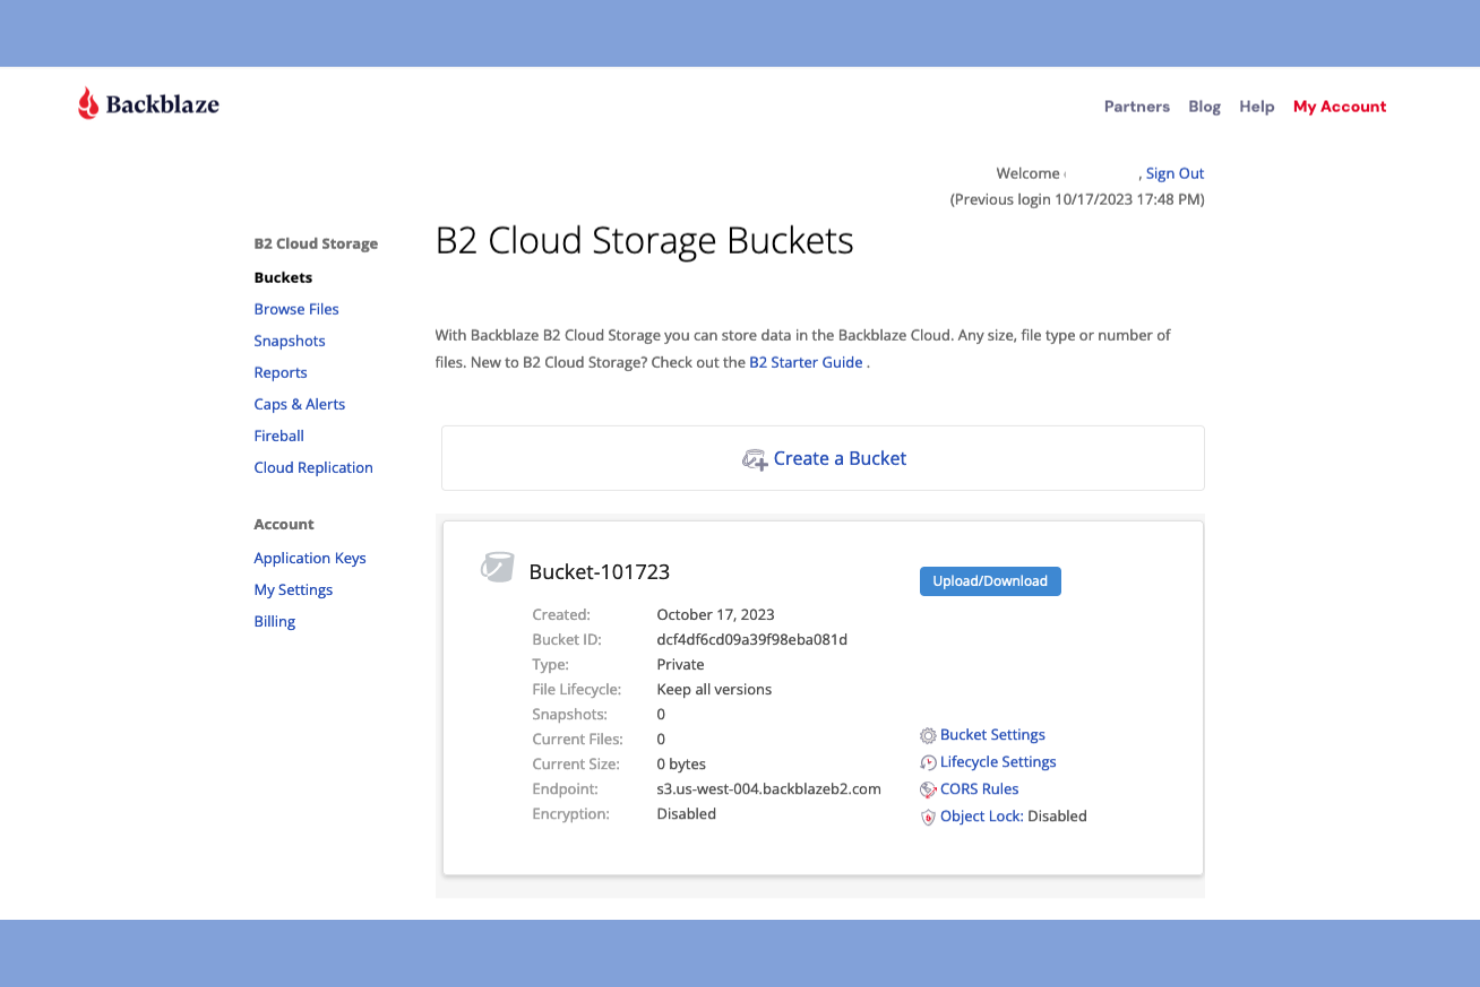Browse Files from the sidebar

(x=296, y=309)
